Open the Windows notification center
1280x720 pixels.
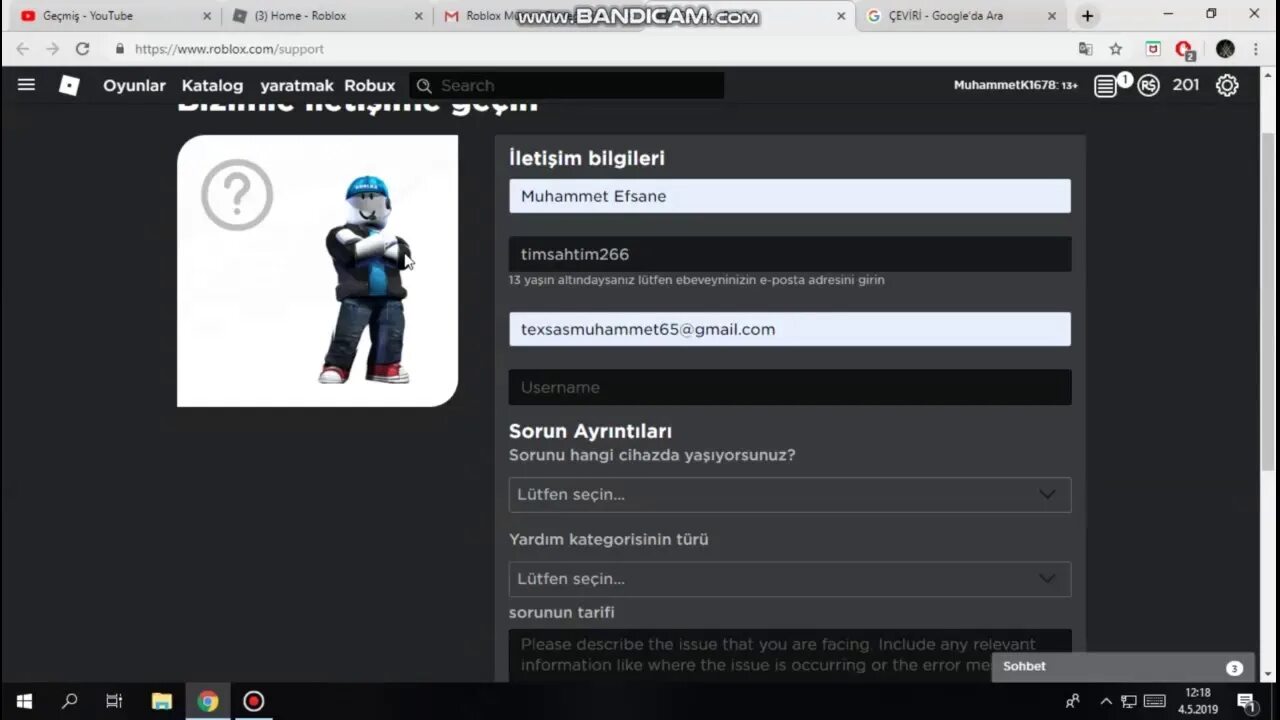pyautogui.click(x=1246, y=701)
